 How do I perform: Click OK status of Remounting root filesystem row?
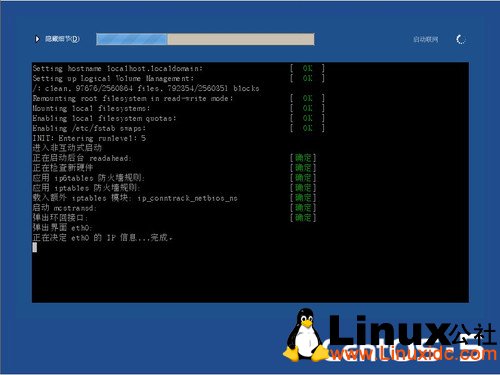(x=307, y=98)
